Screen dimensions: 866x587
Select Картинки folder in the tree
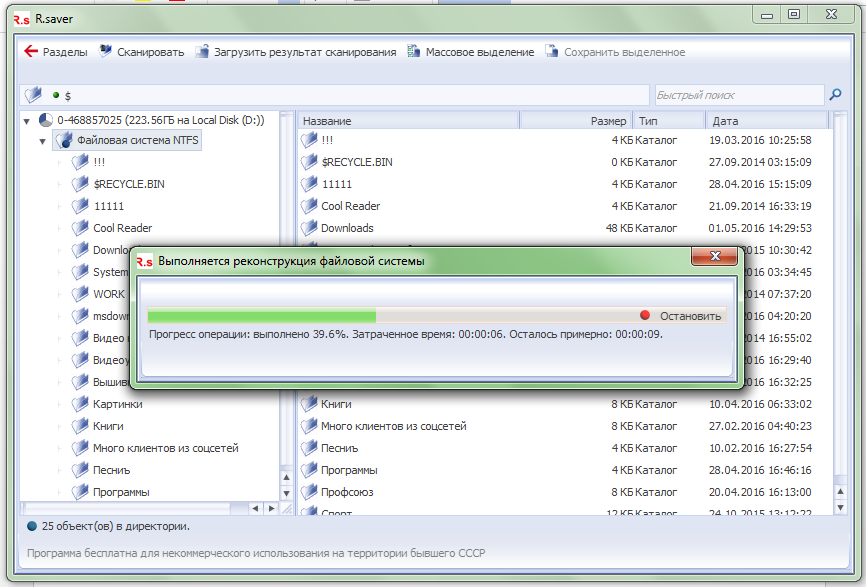tap(117, 404)
